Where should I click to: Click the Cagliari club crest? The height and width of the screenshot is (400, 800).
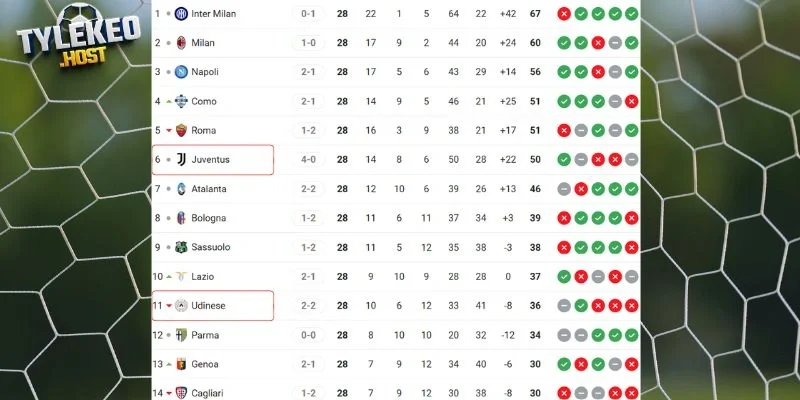181,392
